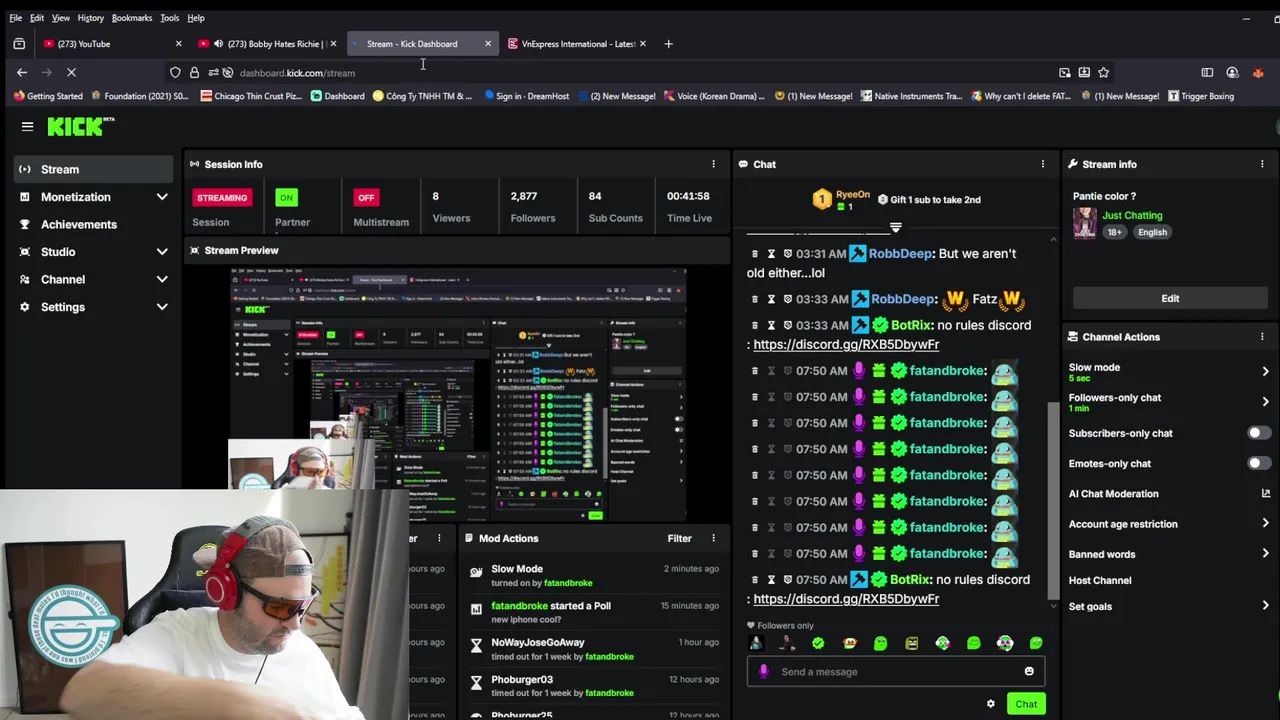
Task: Open Stream info panel options
Action: pyautogui.click(x=1262, y=164)
